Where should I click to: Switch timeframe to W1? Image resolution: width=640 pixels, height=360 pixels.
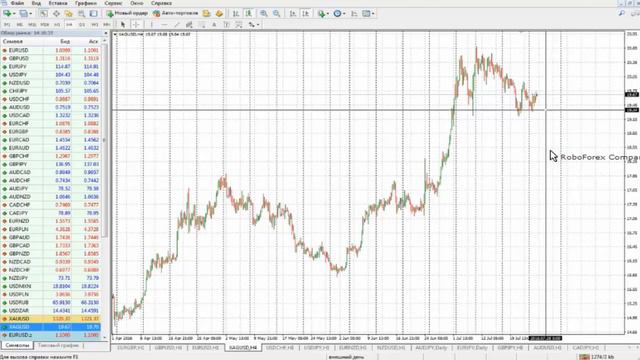click(94, 24)
